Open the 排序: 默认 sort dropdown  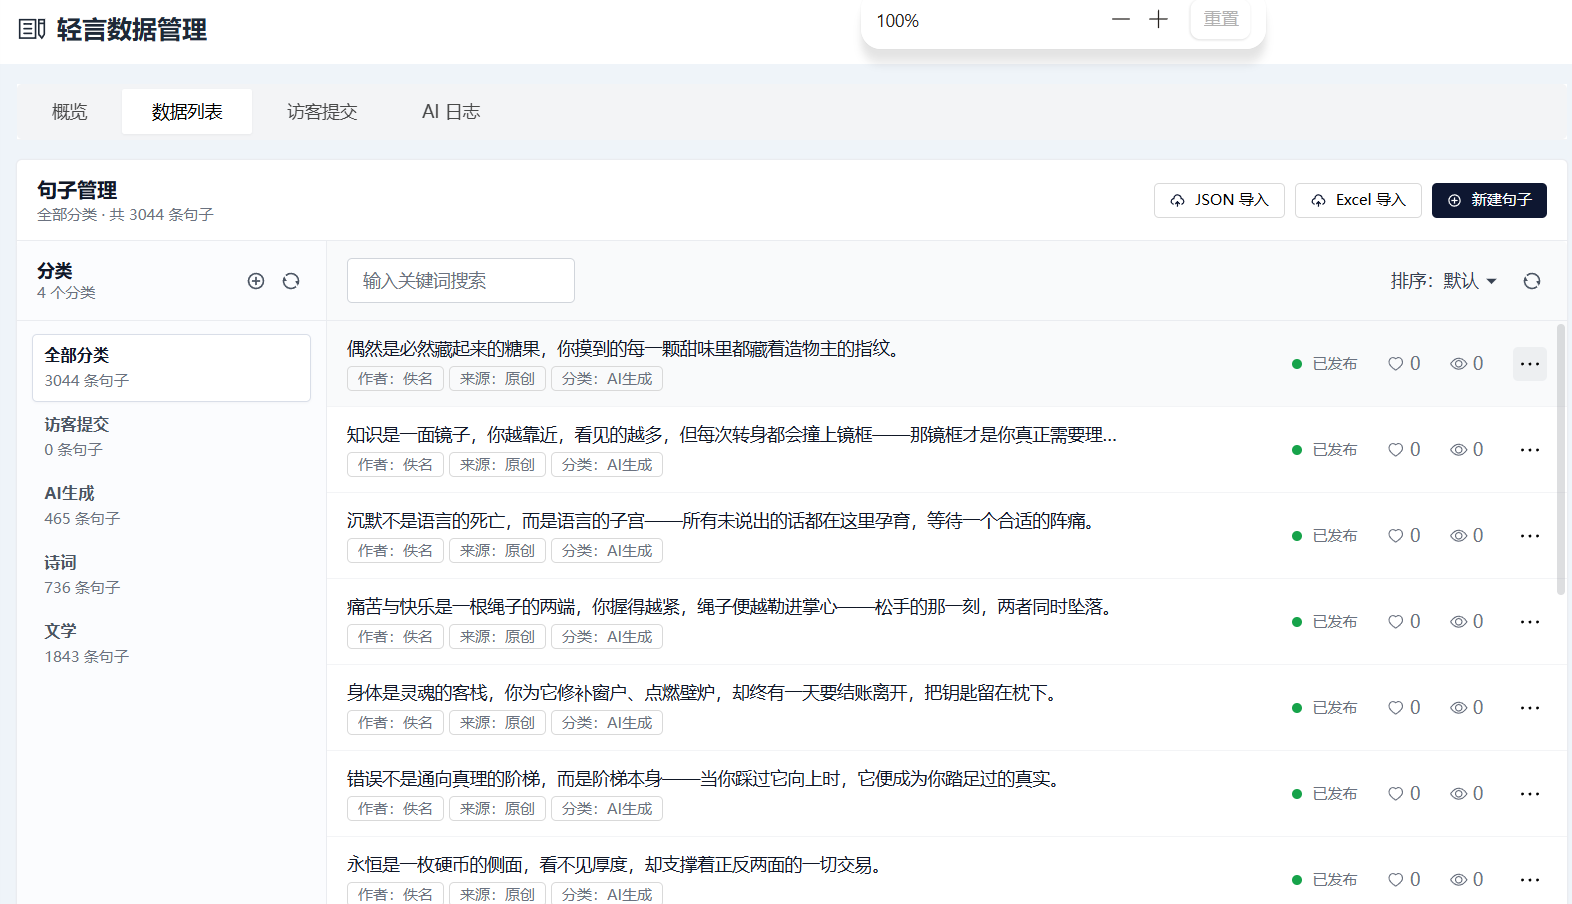pyautogui.click(x=1443, y=281)
